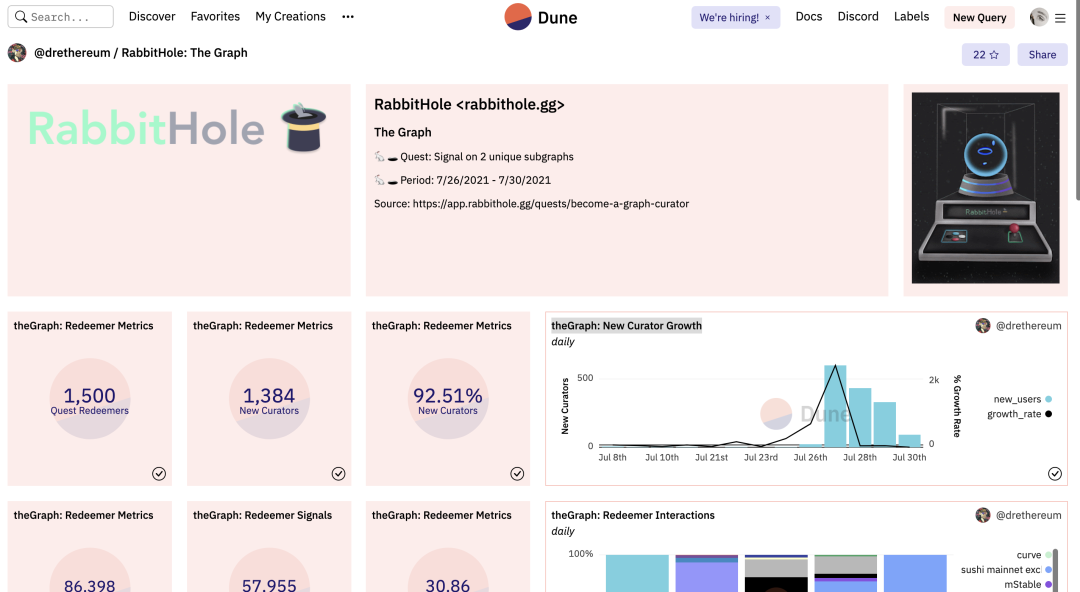Image resolution: width=1080 pixels, height=592 pixels.
Task: Open Favorites page
Action: pos(216,17)
